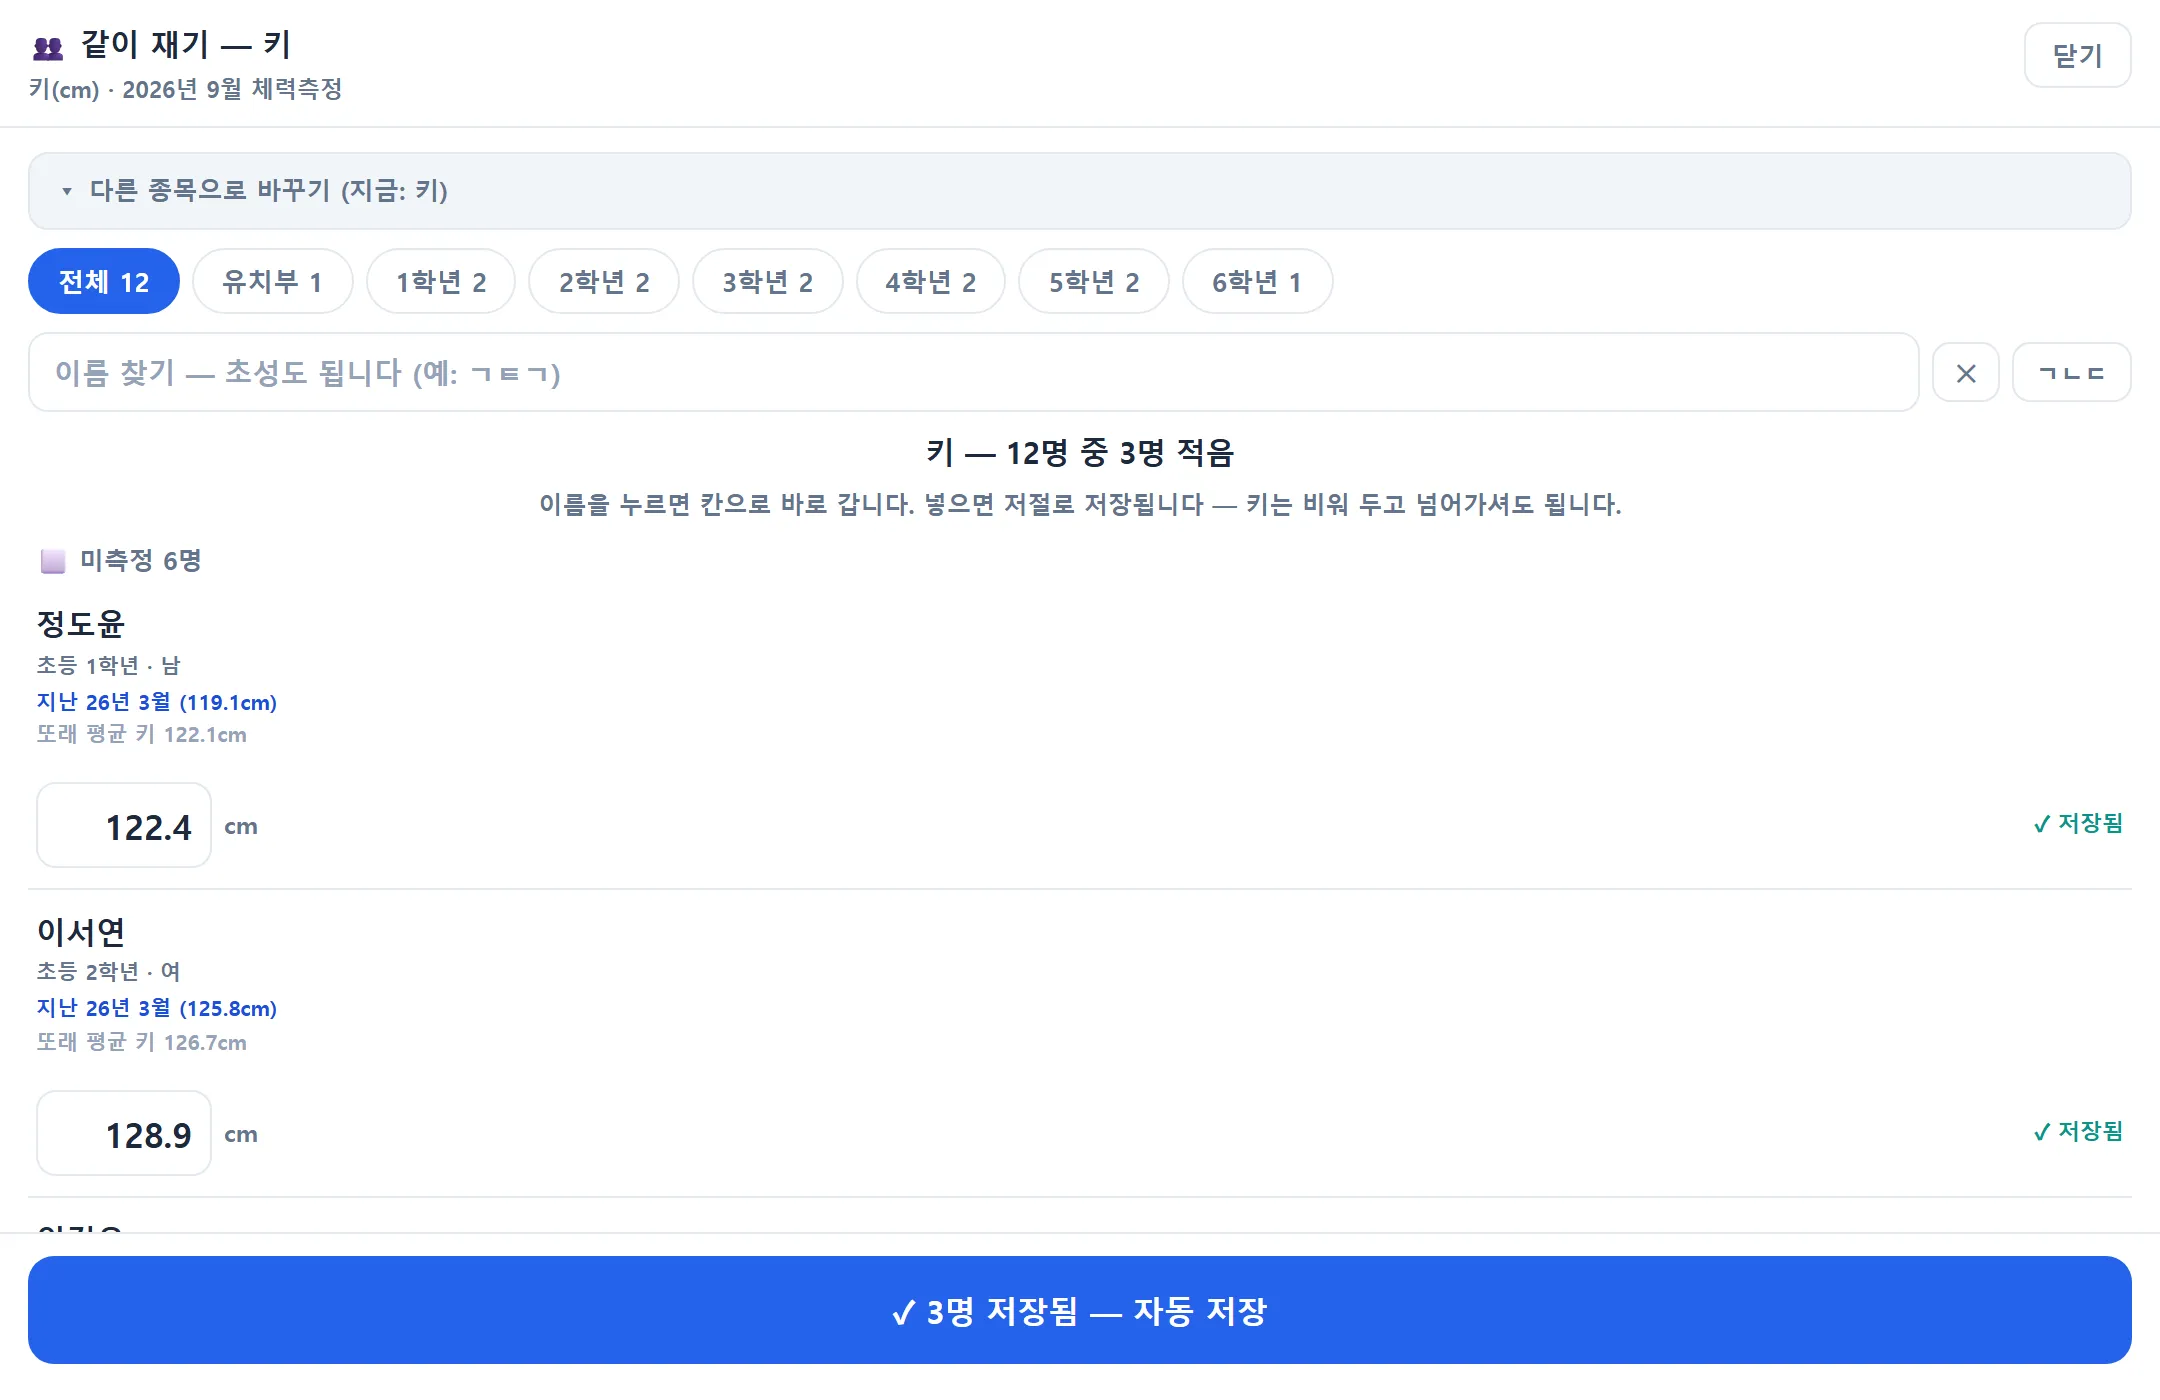The width and height of the screenshot is (2160, 1400).
Task: Edit 정도윤 height field showing 122.4
Action: pyautogui.click(x=124, y=826)
